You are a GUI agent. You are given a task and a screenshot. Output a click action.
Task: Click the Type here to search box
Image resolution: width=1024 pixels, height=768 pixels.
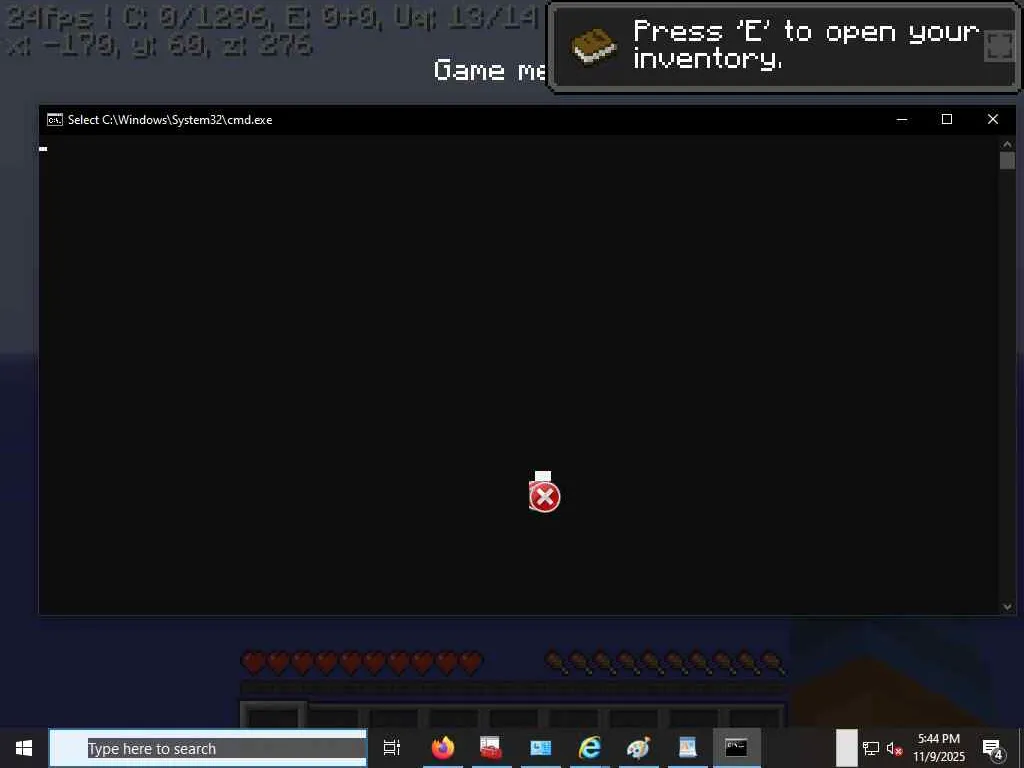pyautogui.click(x=208, y=748)
